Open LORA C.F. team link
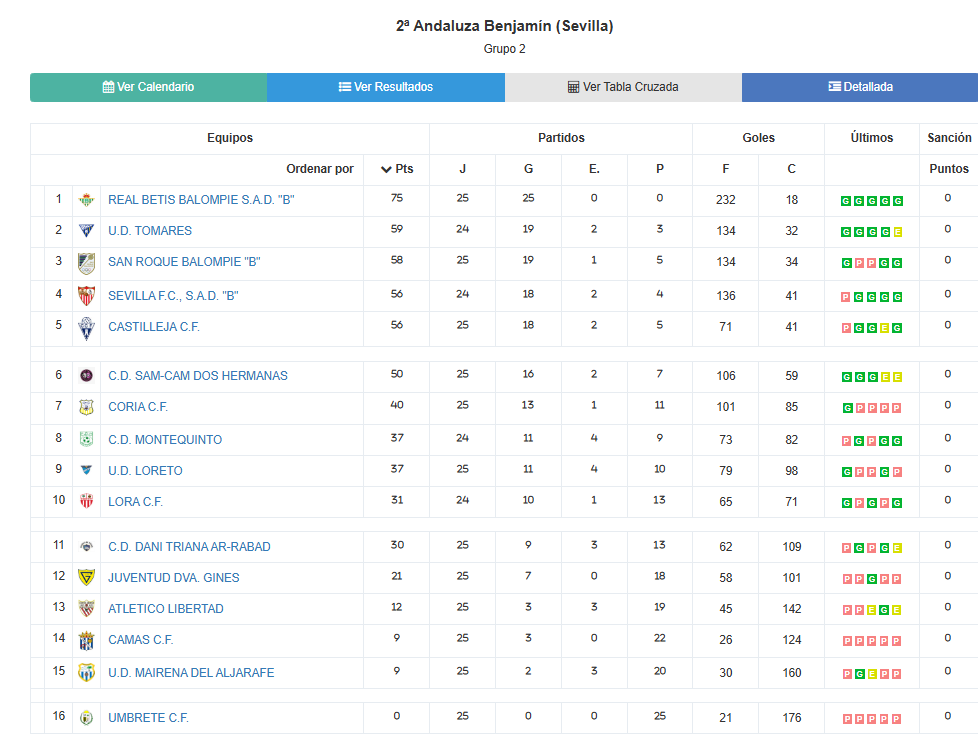The image size is (978, 746). 135,502
